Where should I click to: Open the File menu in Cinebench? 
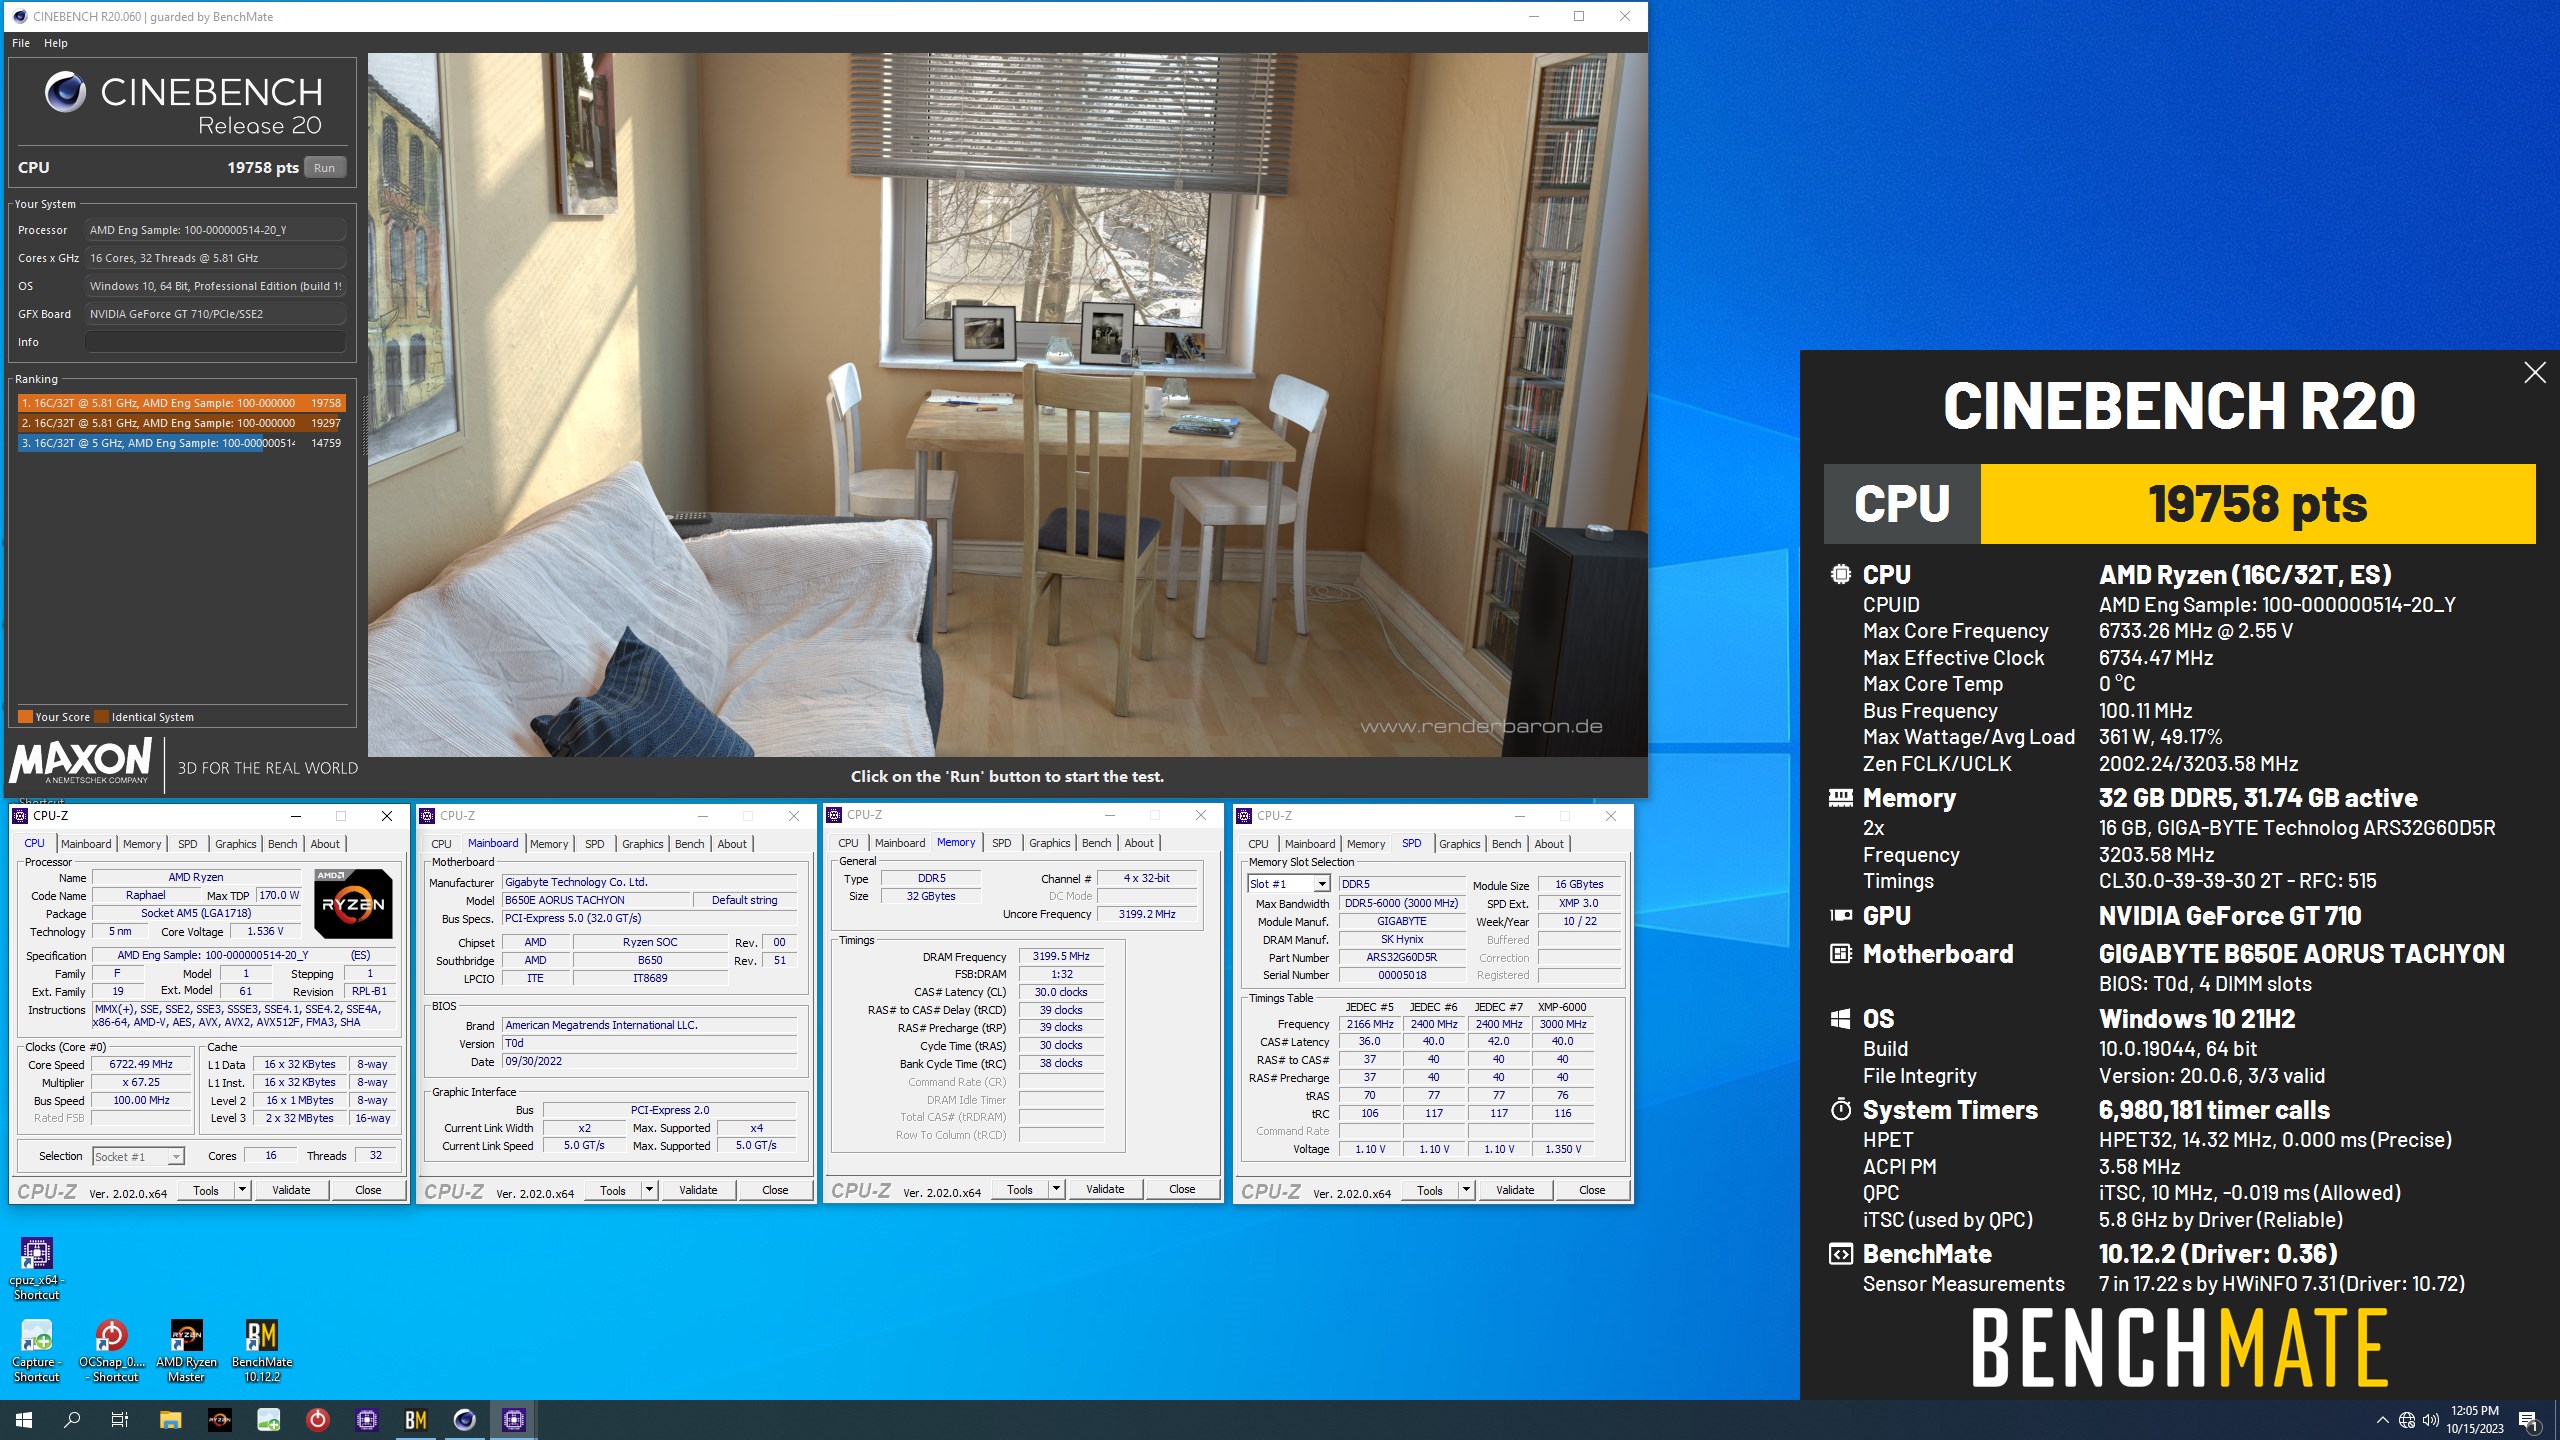21,43
